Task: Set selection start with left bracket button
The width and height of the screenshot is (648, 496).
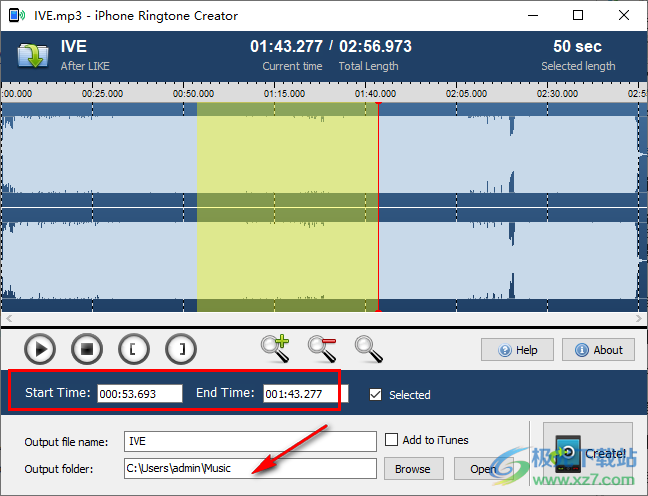Action: click(x=134, y=349)
